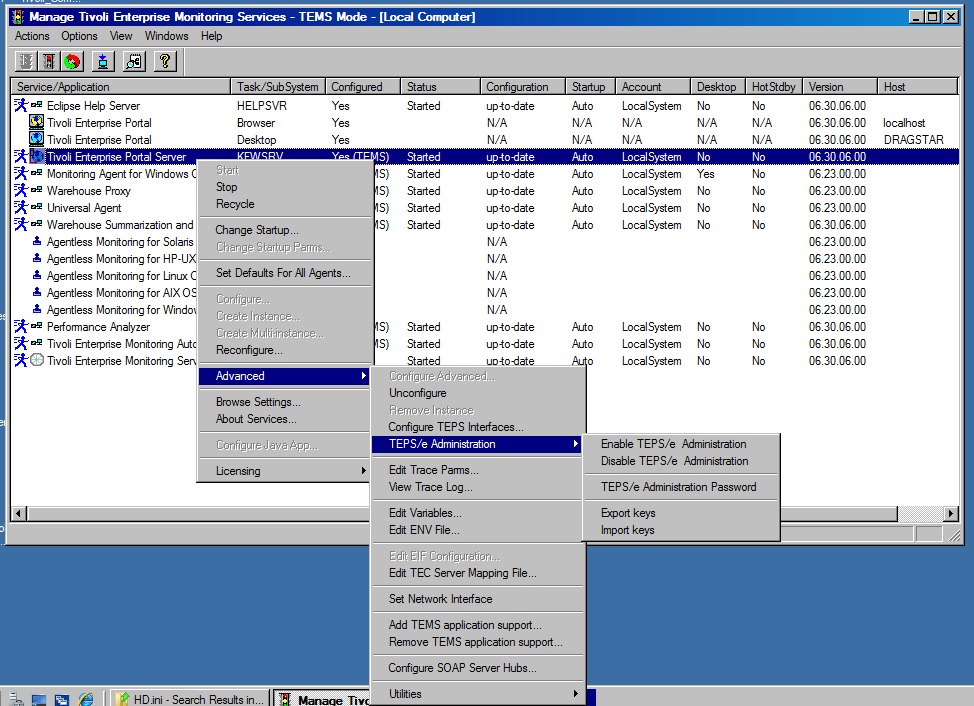The height and width of the screenshot is (706, 974).
Task: Click running-man icon on Warehouse Summarization row
Action: coord(20,224)
